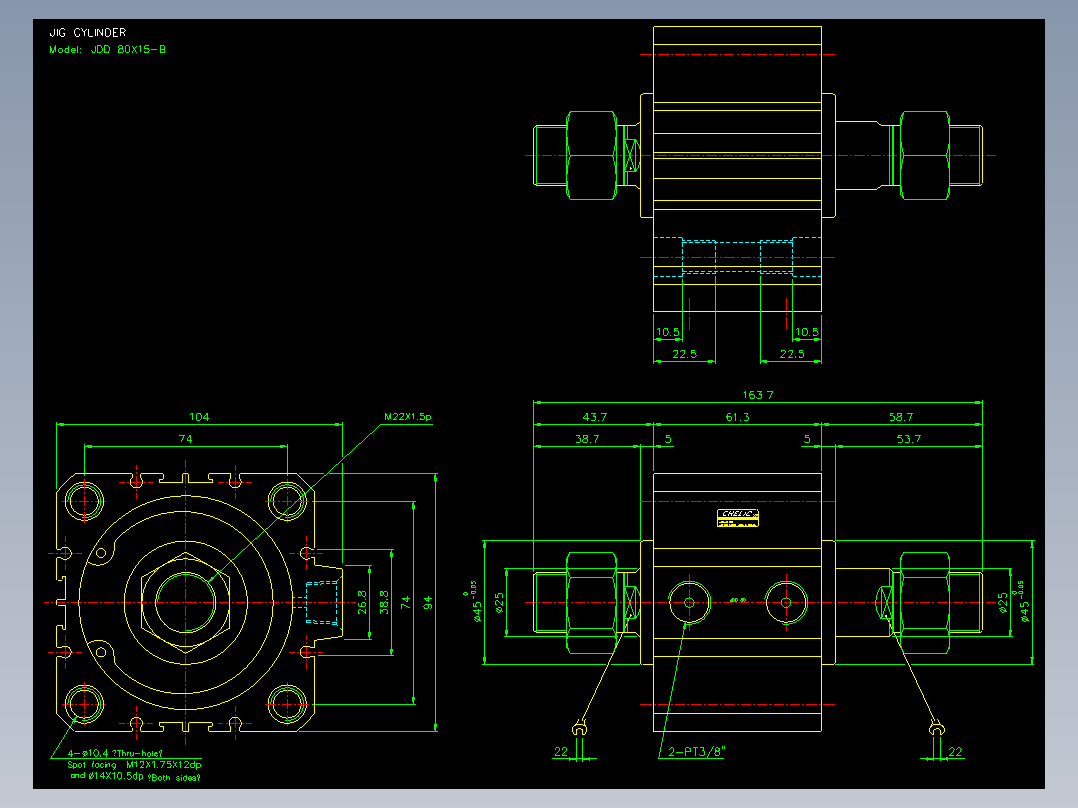This screenshot has width=1078, height=808.
Task: Select the 104 width dimension text
Action: [x=199, y=417]
